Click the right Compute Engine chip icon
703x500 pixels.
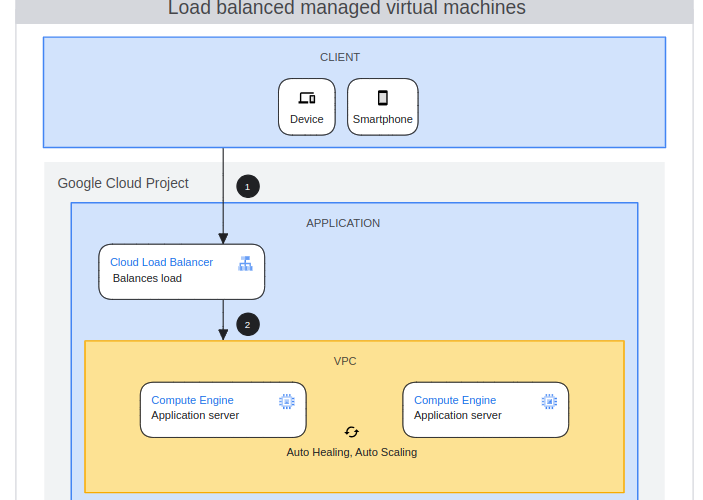pyautogui.click(x=549, y=401)
